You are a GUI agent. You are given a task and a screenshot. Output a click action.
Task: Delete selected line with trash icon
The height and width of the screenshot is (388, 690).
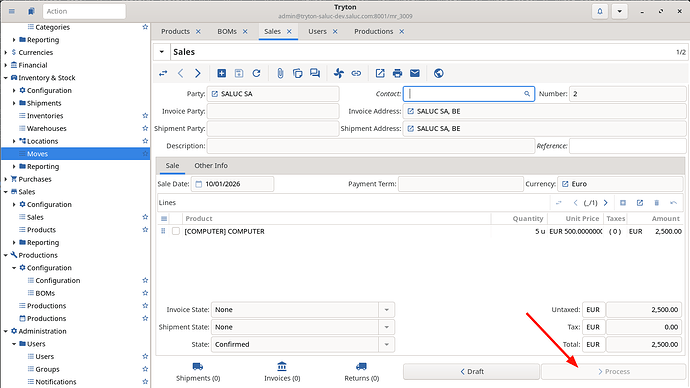coord(657,203)
